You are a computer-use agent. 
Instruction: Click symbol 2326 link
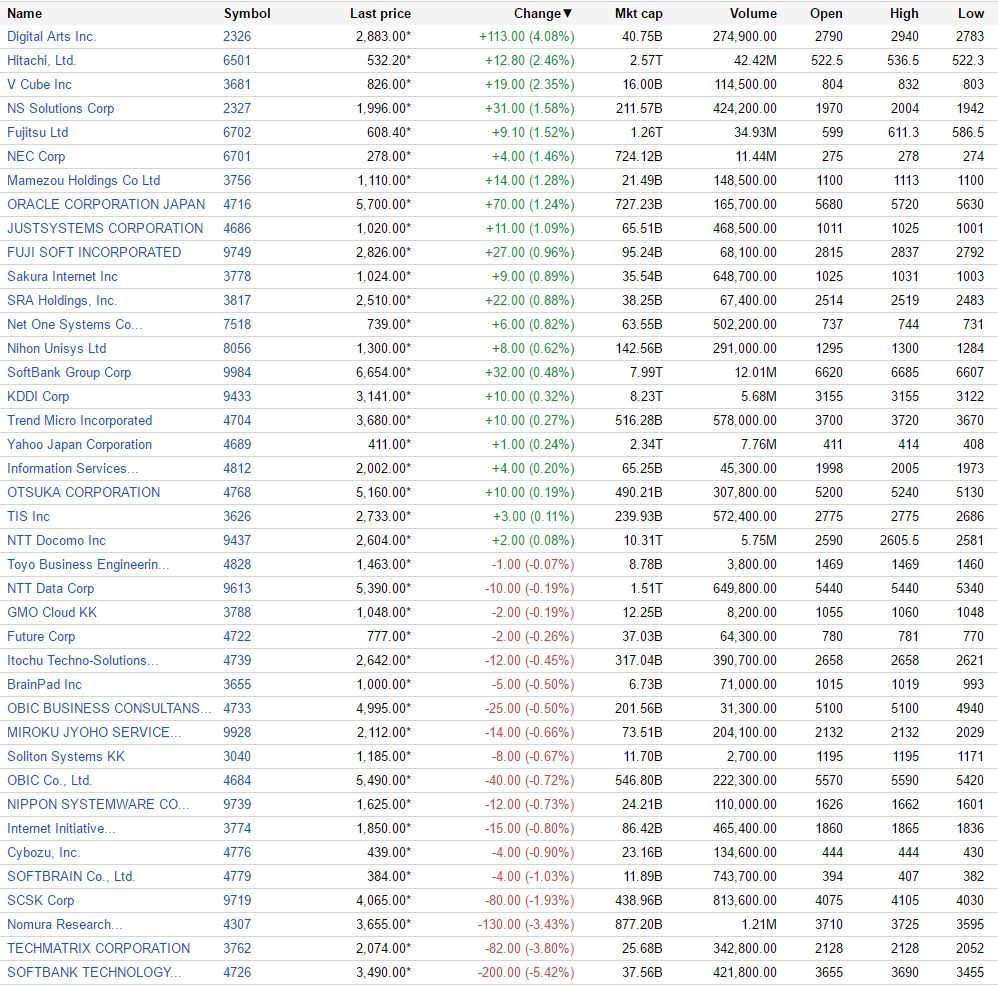237,37
